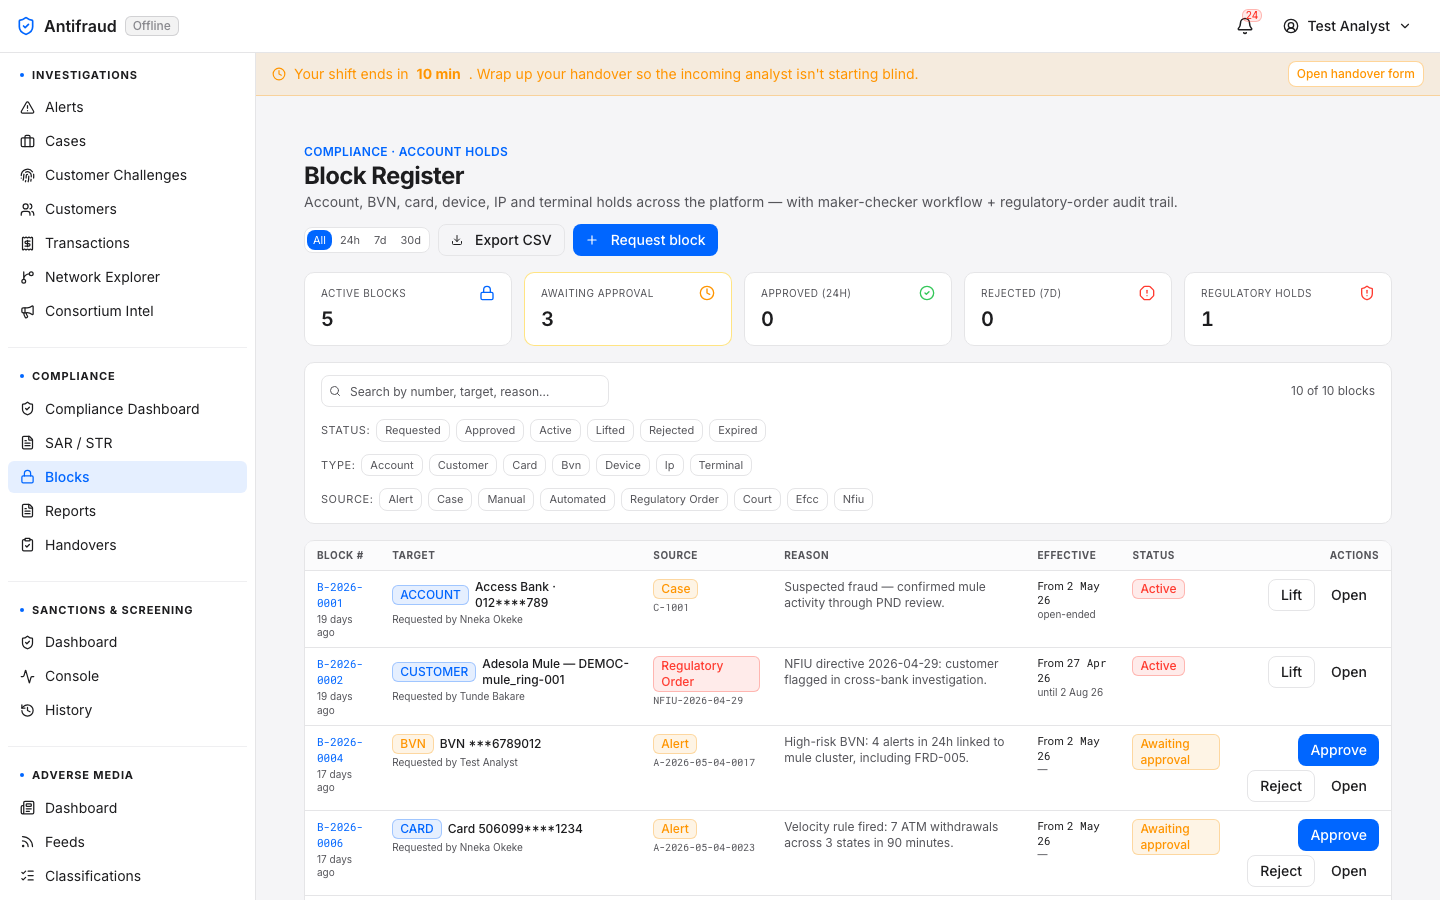Screen dimensions: 1440x900
Task: Click Open handover form button
Action: pyautogui.click(x=1355, y=74)
